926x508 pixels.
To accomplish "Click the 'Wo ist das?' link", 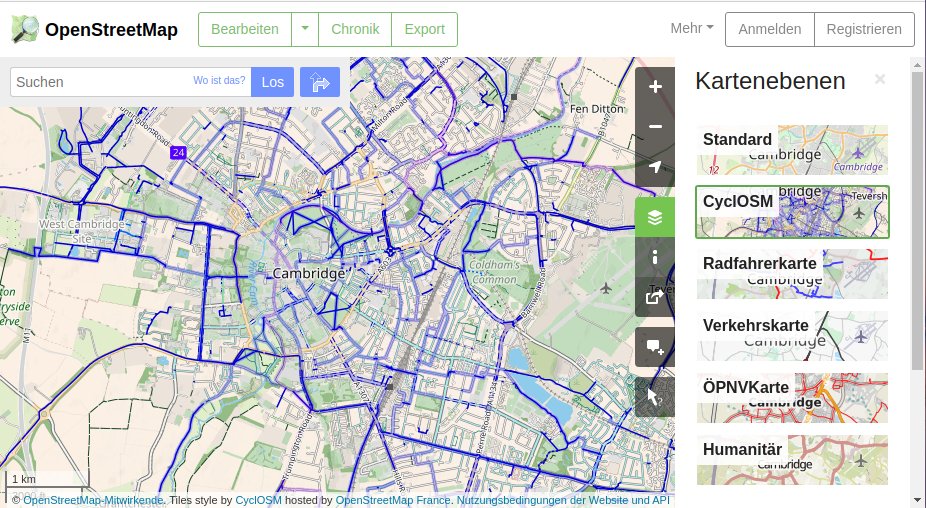I will [x=219, y=80].
